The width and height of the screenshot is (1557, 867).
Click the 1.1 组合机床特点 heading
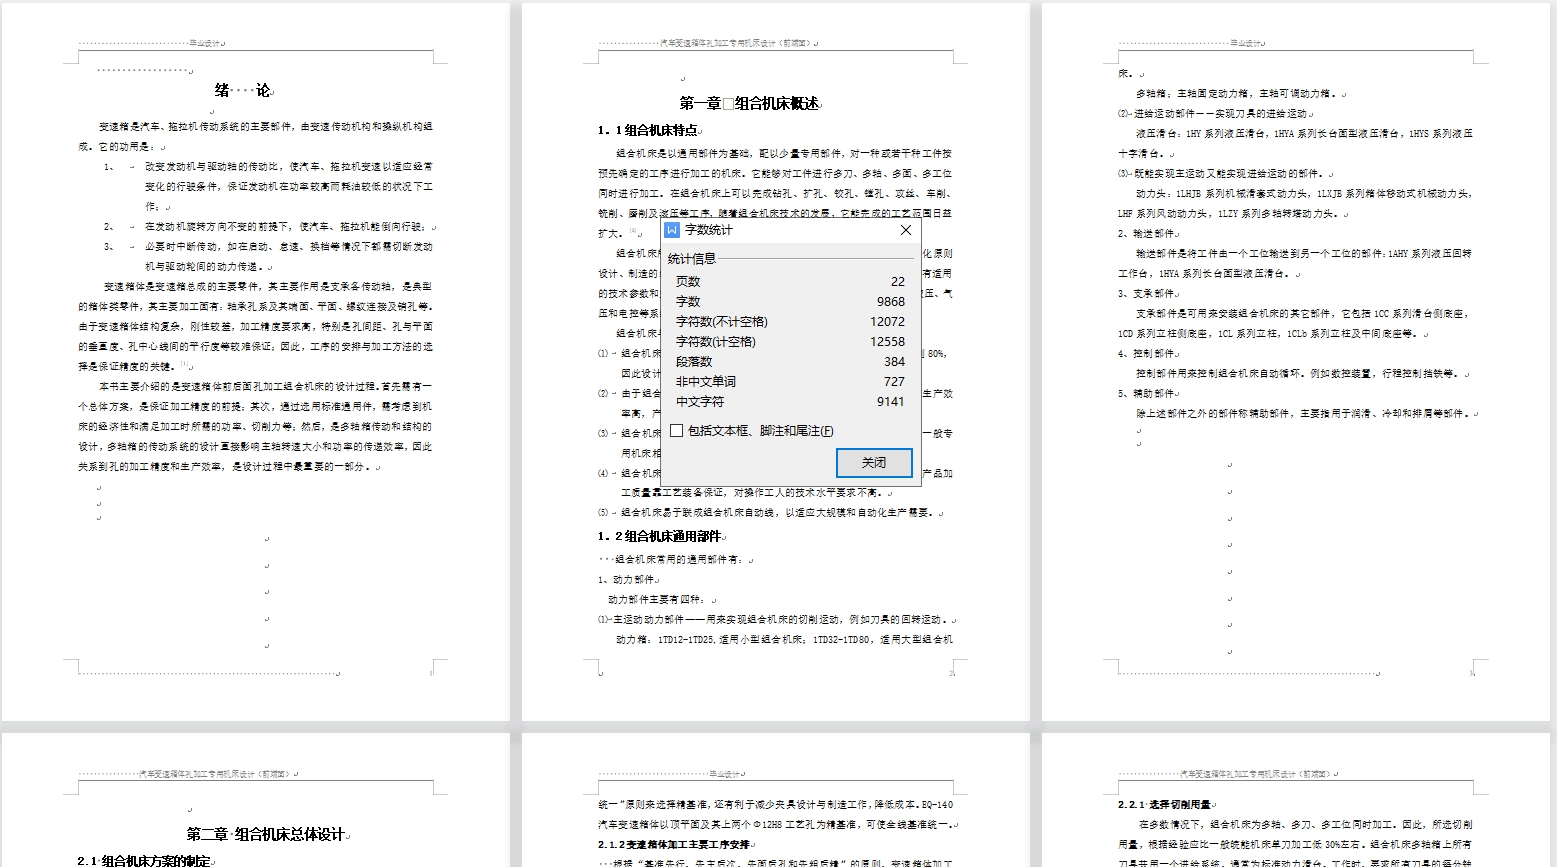(x=648, y=130)
